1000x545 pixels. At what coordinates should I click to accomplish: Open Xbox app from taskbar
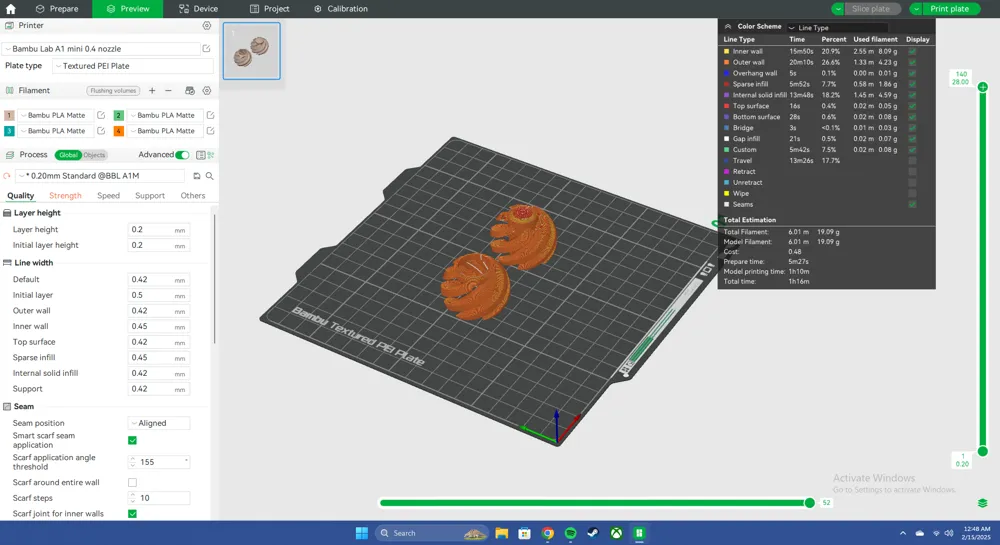tap(616, 533)
